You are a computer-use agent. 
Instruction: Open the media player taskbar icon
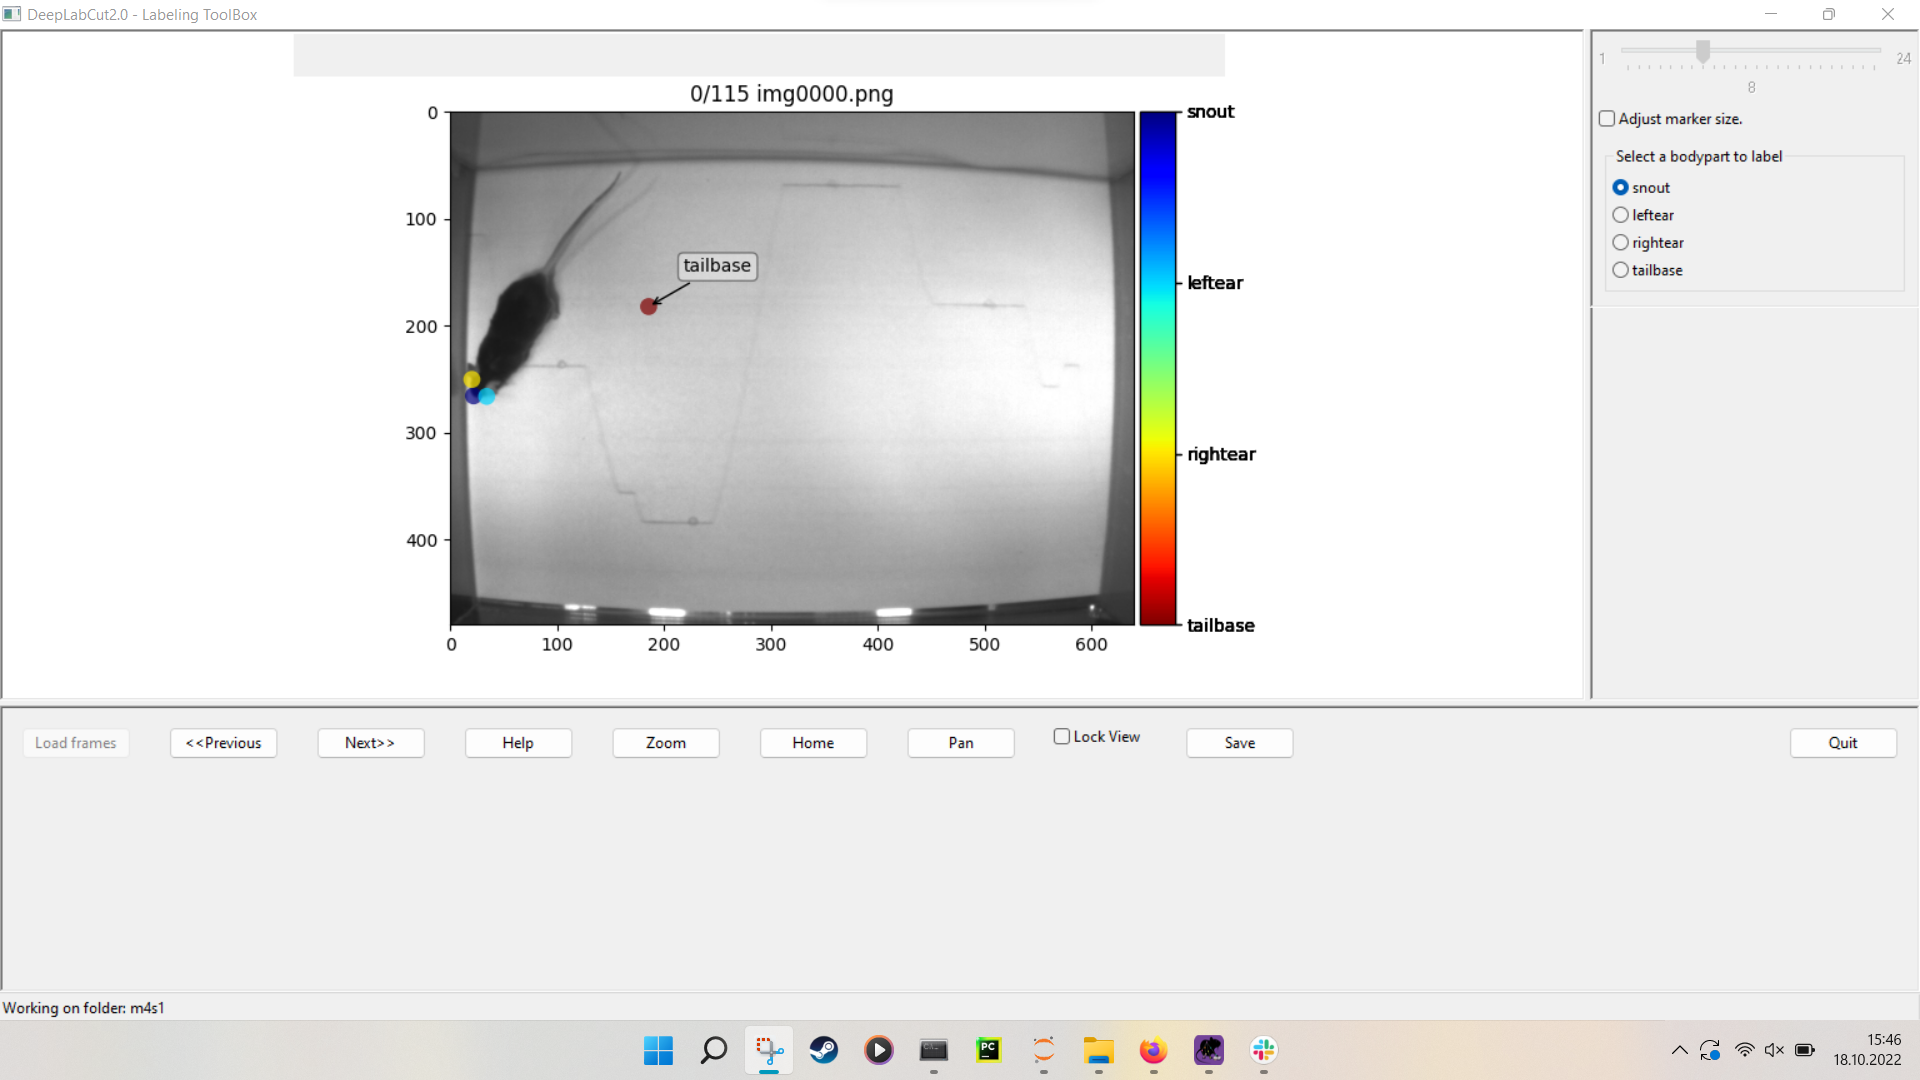pos(878,1050)
